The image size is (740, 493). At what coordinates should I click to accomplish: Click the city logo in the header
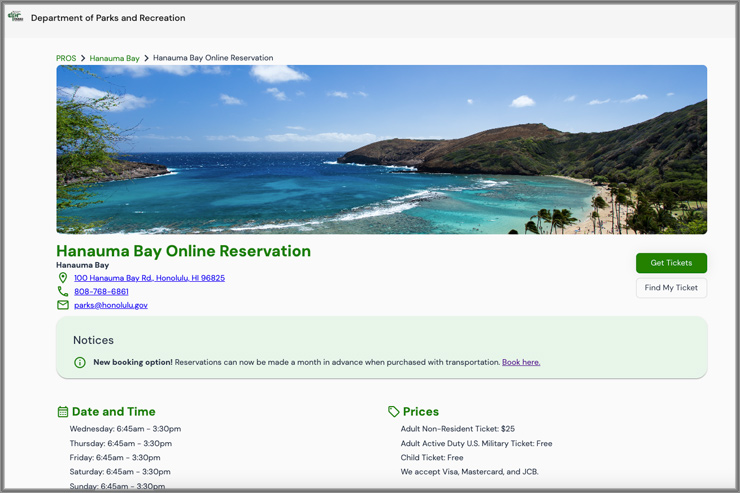[15, 17]
